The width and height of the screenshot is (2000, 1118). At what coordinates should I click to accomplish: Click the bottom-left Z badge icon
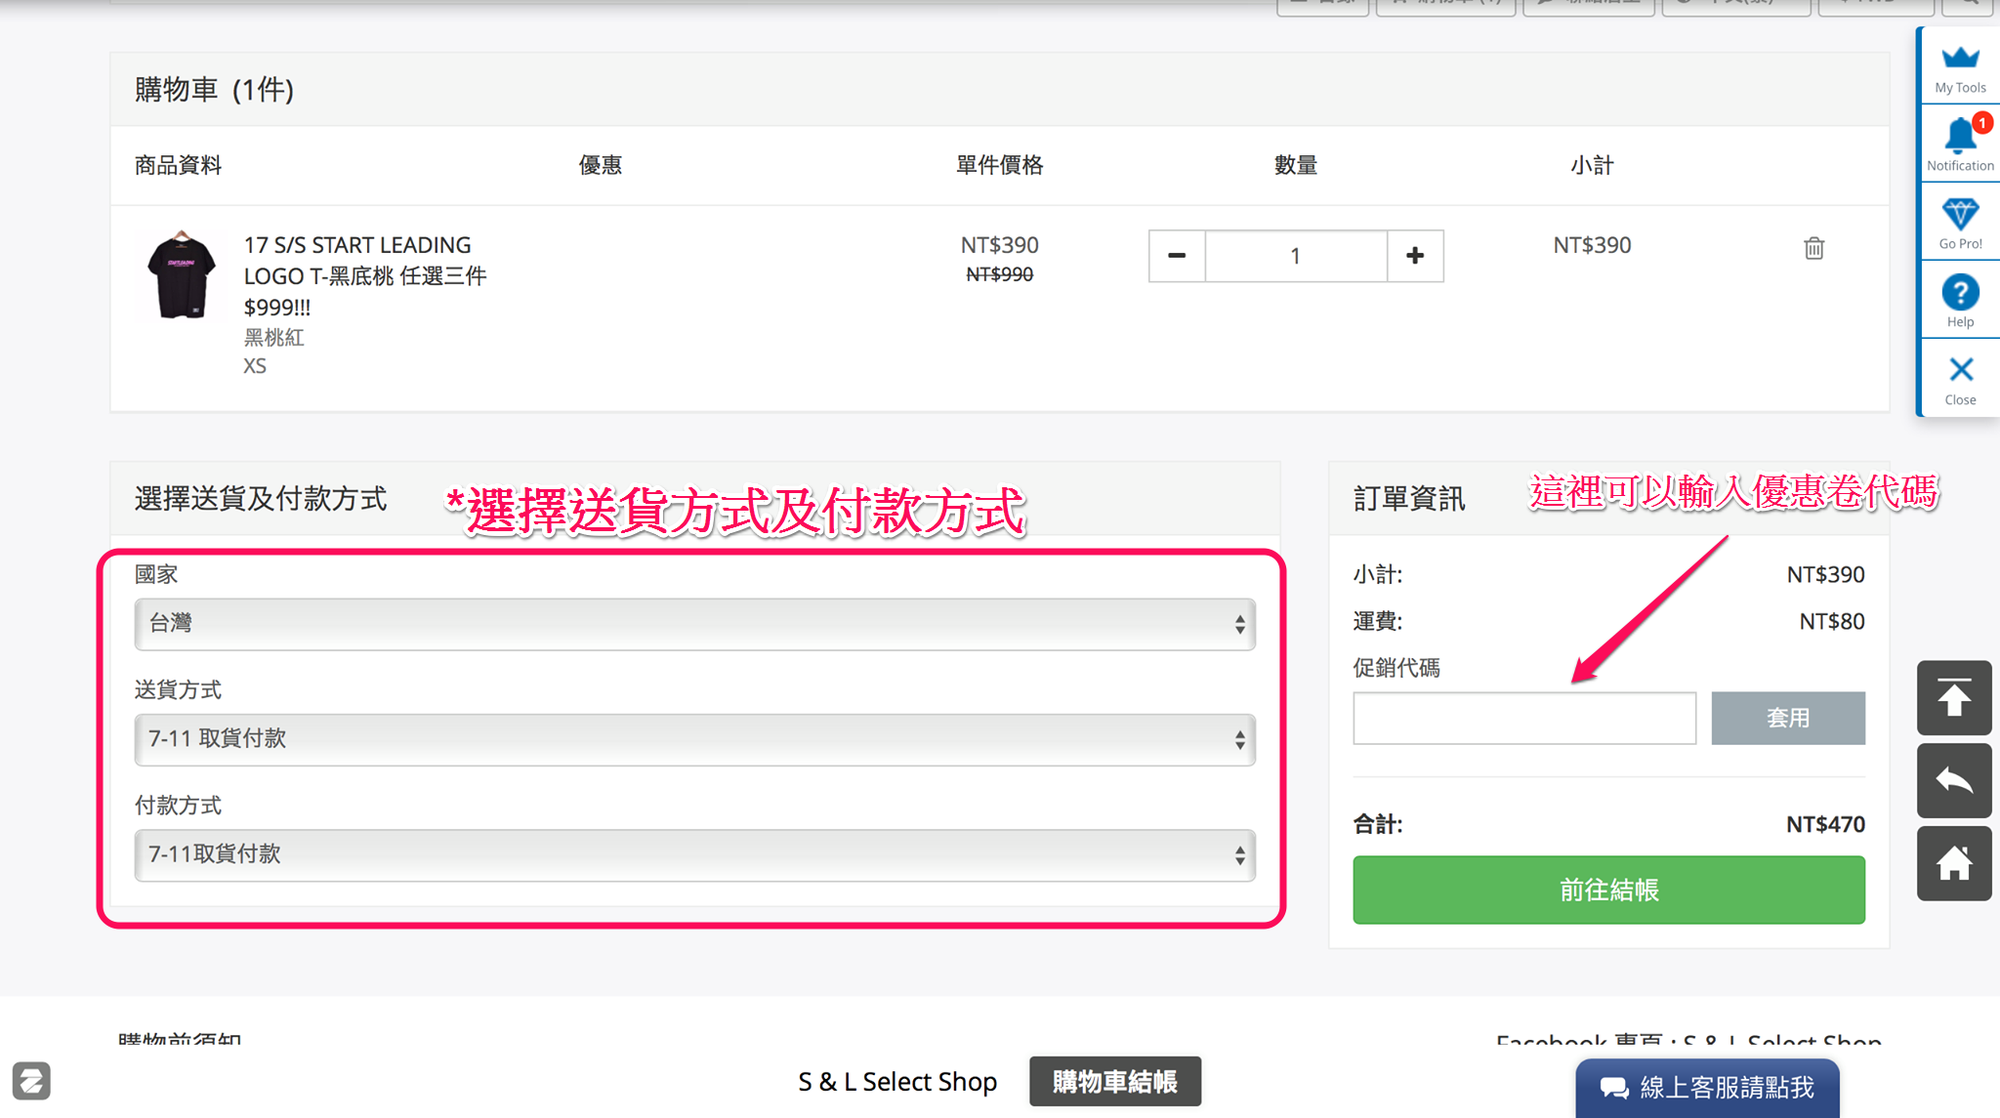click(31, 1080)
